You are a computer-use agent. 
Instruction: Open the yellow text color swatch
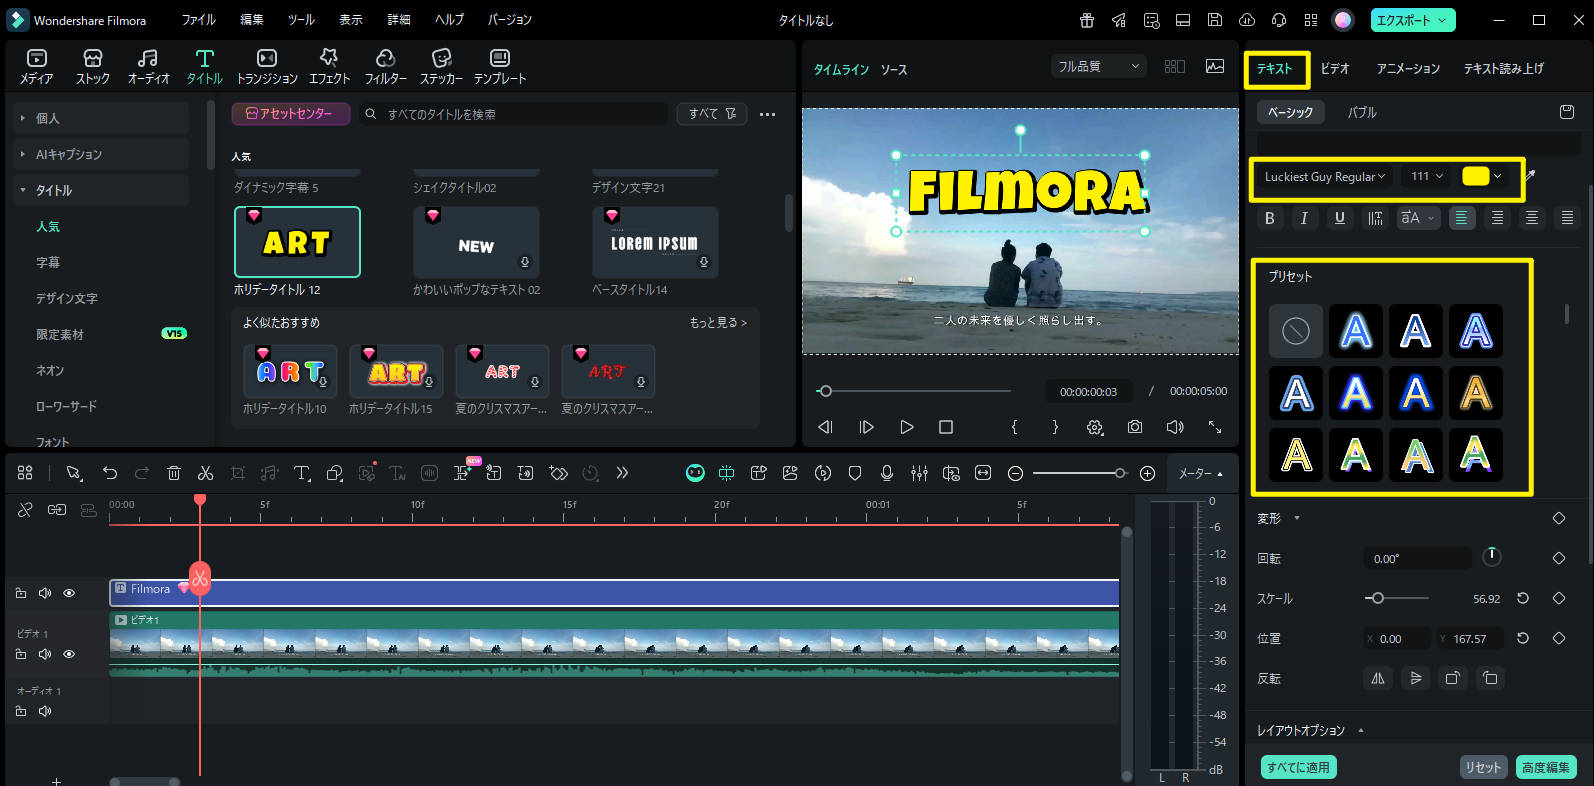coord(1476,176)
